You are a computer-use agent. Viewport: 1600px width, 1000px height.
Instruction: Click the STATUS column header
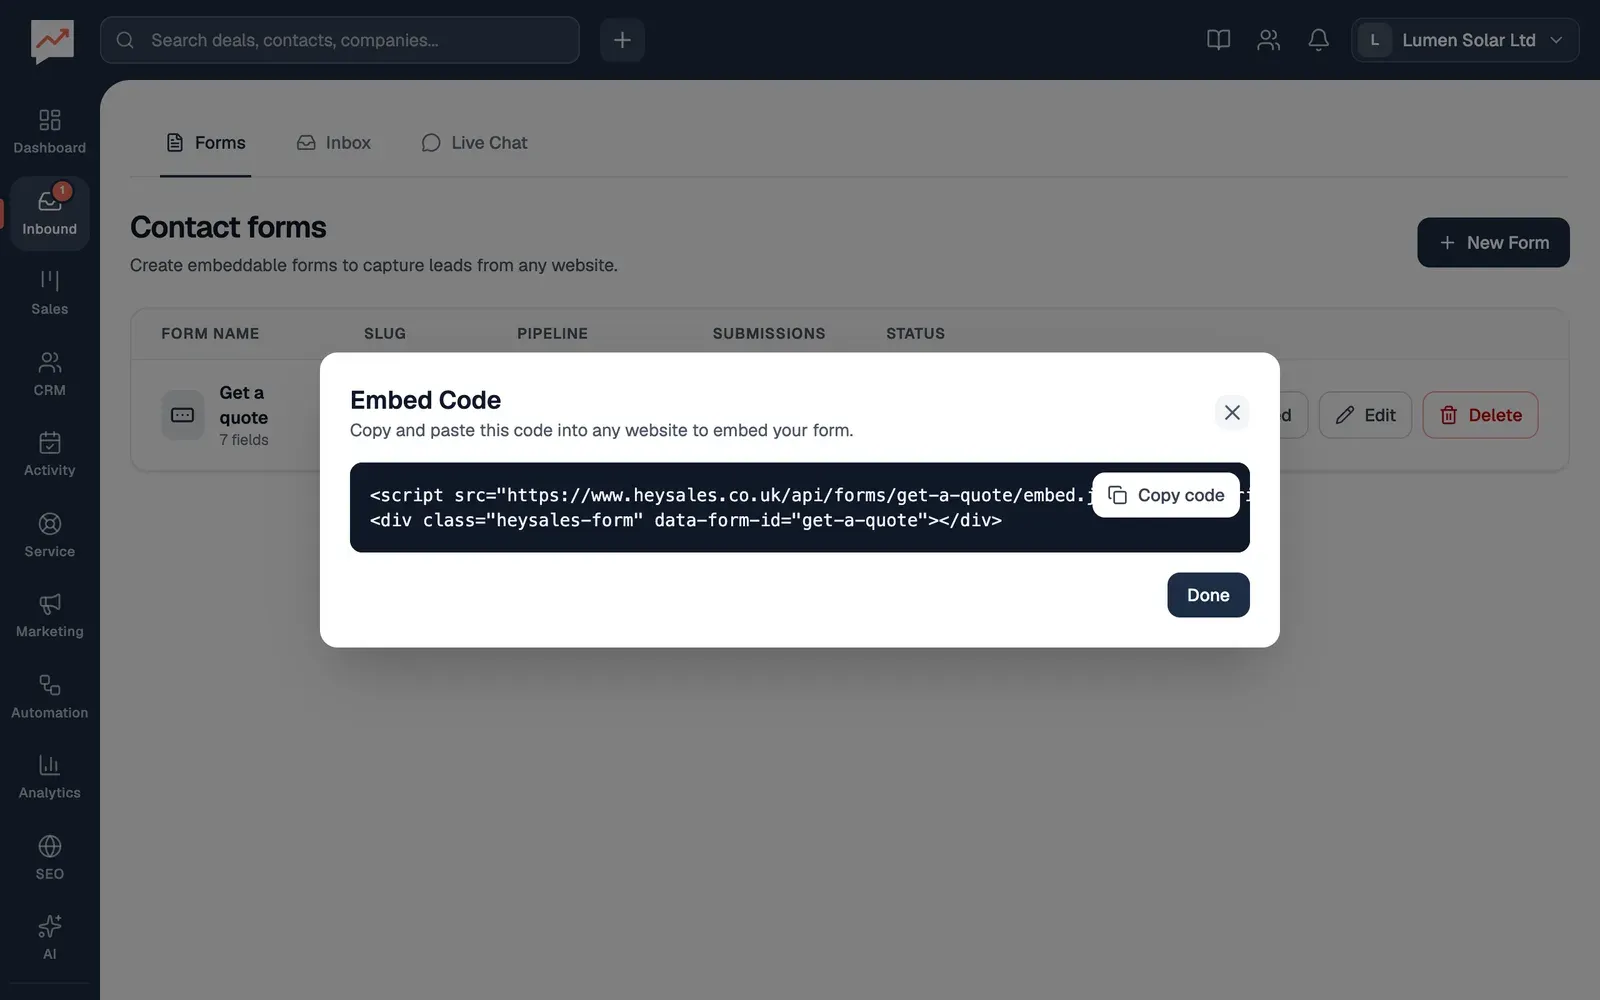[915, 333]
